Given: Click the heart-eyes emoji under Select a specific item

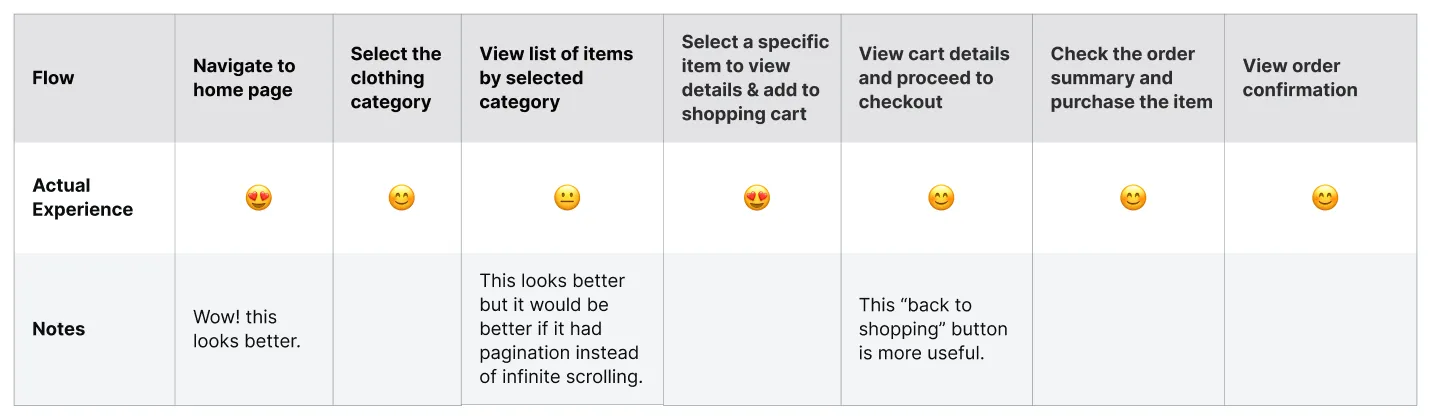Looking at the screenshot, I should tap(757, 198).
